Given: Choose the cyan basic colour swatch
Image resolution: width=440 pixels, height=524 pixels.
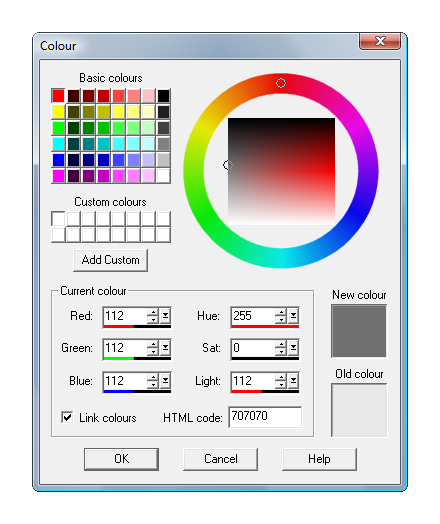Looking at the screenshot, I should point(58,144).
